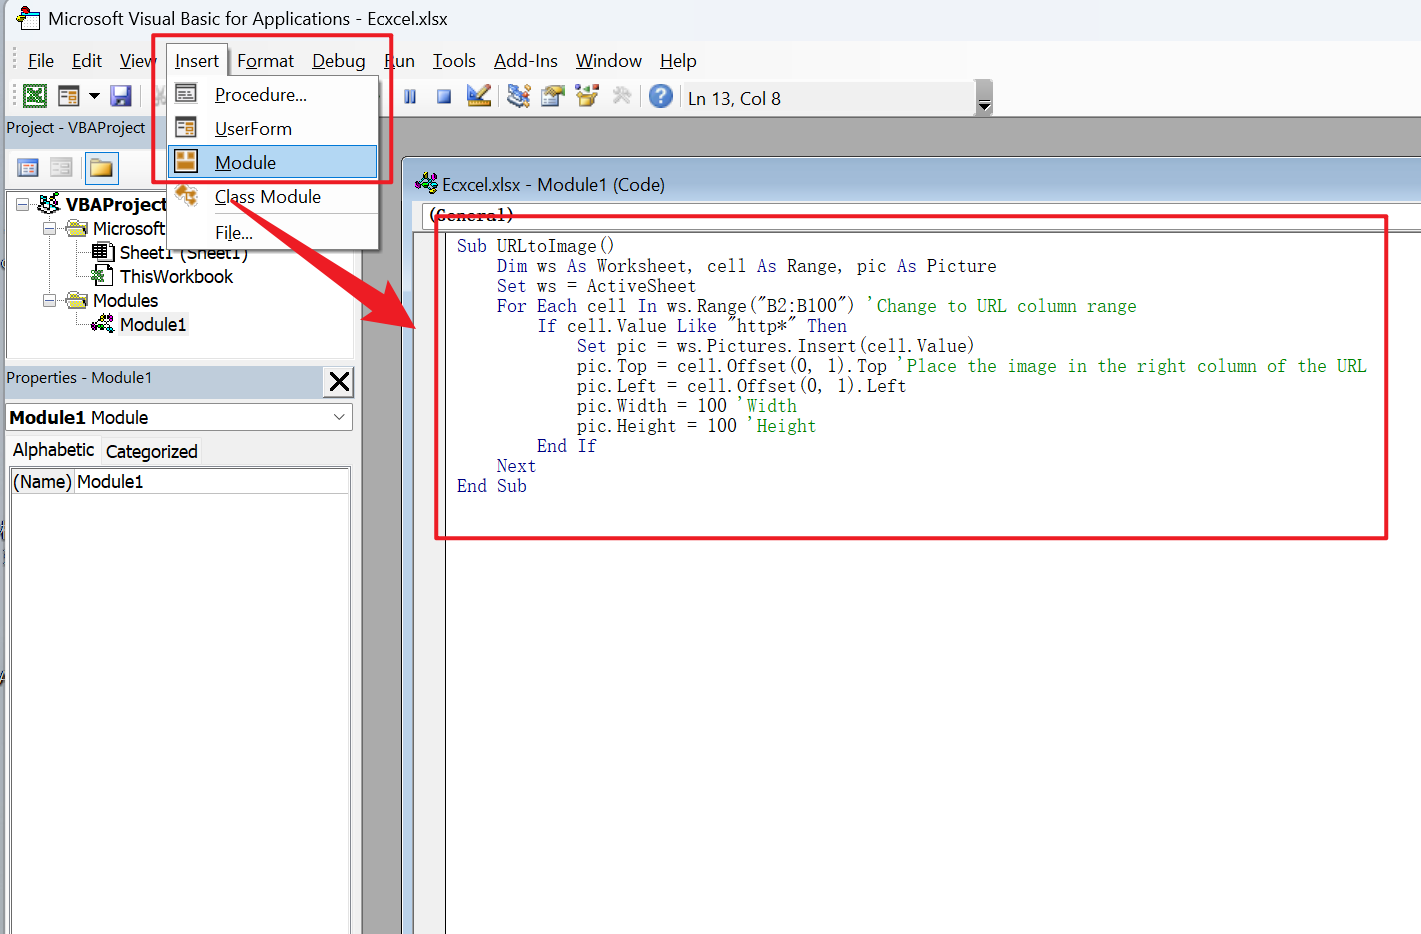Image resolution: width=1421 pixels, height=934 pixels.
Task: Click the Reset (stop) toolbar icon
Action: click(444, 97)
